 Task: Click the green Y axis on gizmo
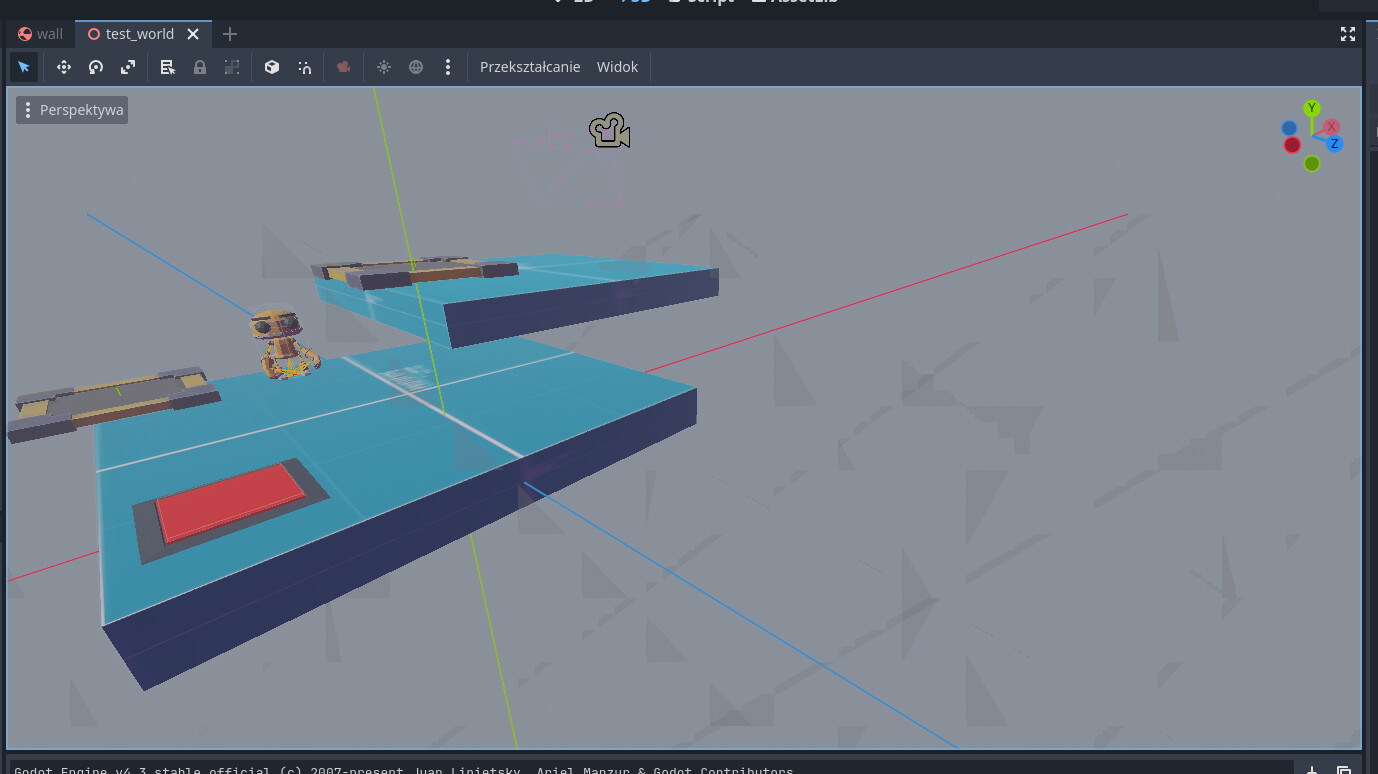1312,108
